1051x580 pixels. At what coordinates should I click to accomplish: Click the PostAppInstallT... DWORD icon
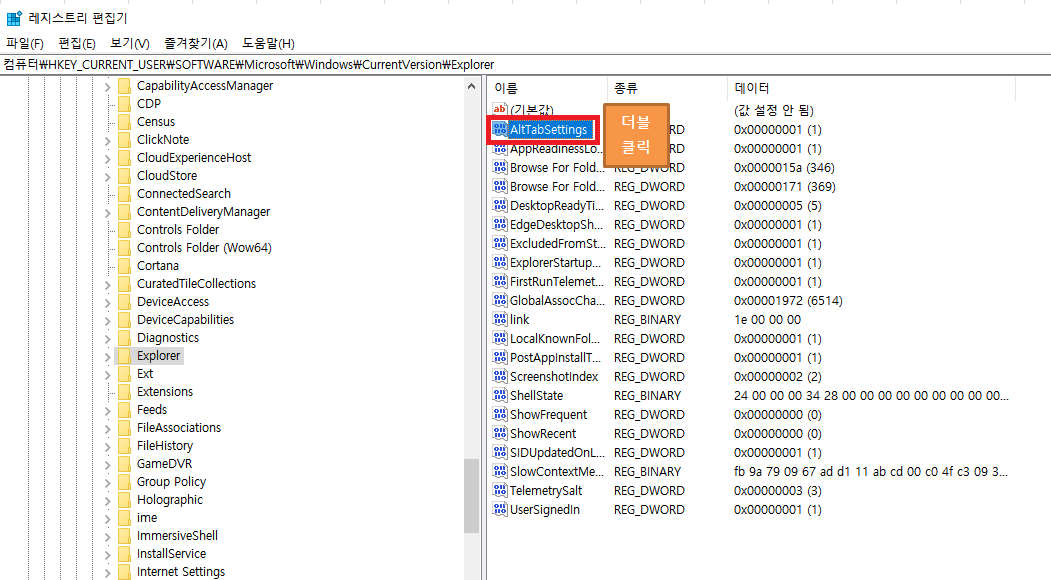[500, 357]
